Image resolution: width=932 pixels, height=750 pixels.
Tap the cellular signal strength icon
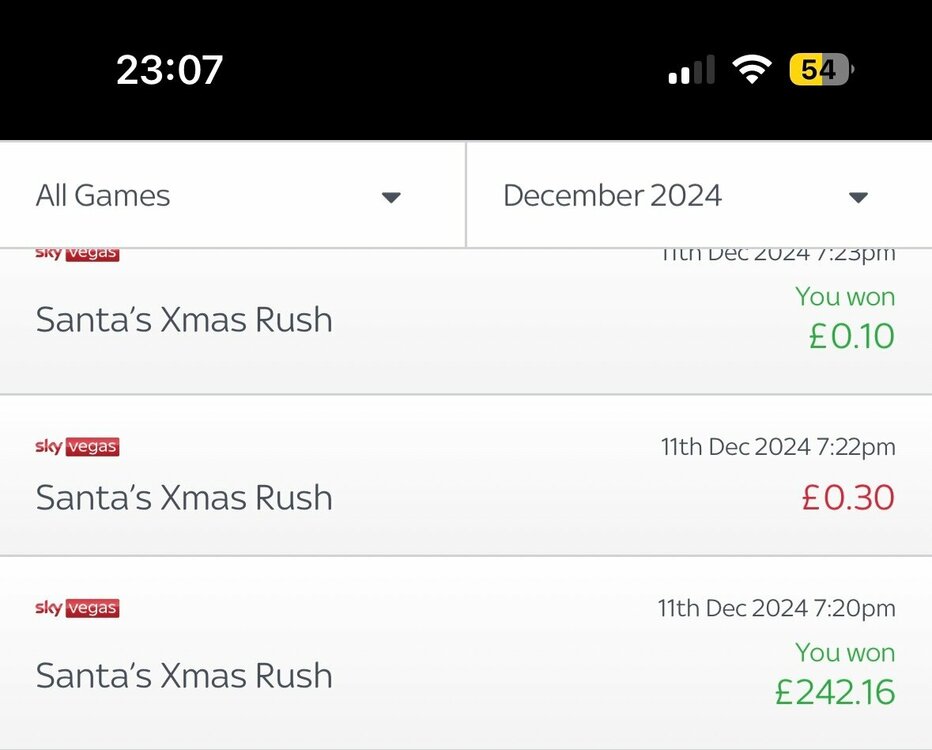pos(691,70)
